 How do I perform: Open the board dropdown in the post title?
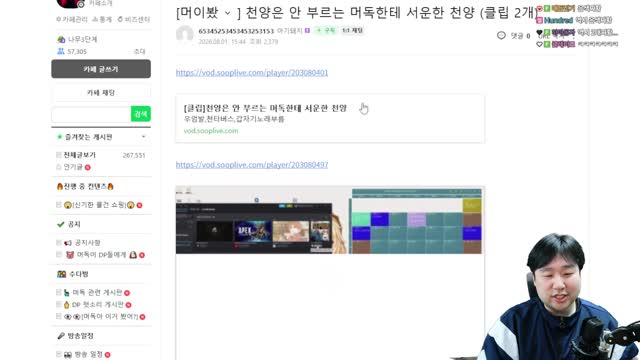(228, 13)
